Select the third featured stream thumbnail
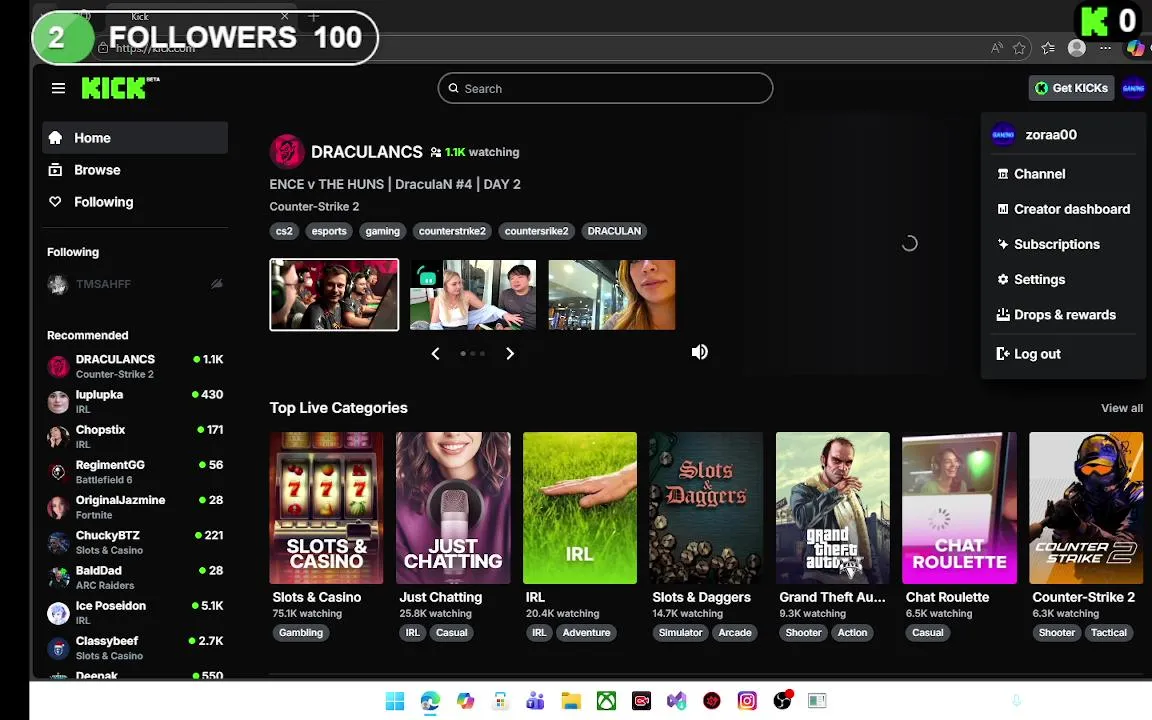The image size is (1152, 720). pyautogui.click(x=612, y=295)
